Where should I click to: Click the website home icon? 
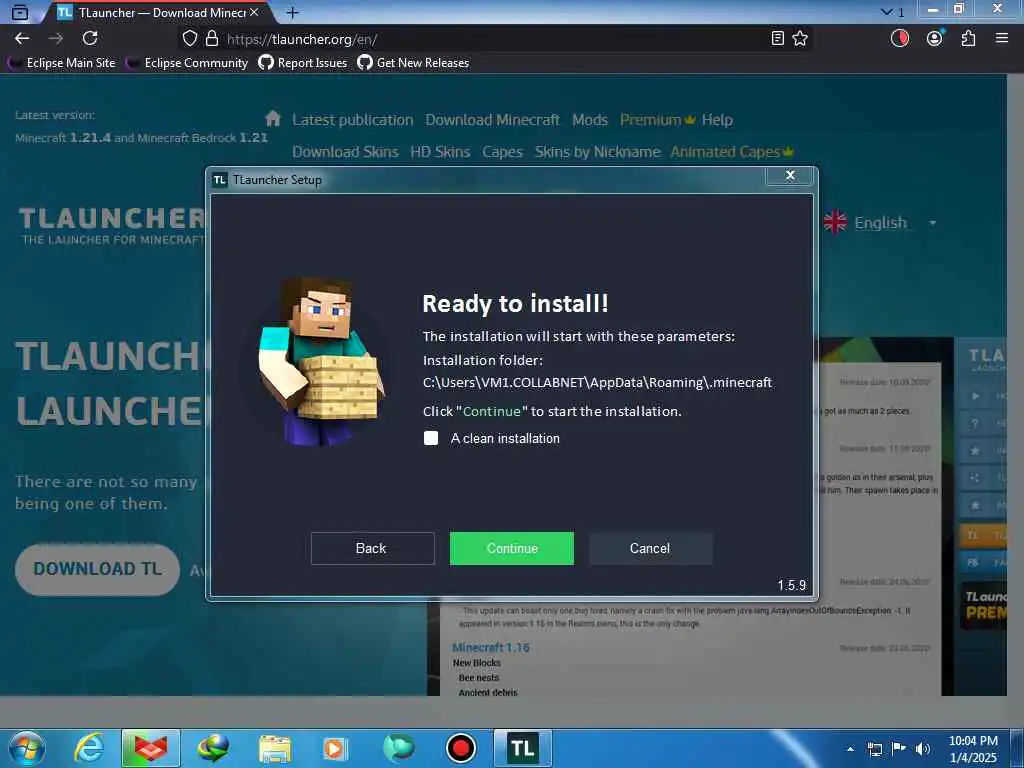273,119
